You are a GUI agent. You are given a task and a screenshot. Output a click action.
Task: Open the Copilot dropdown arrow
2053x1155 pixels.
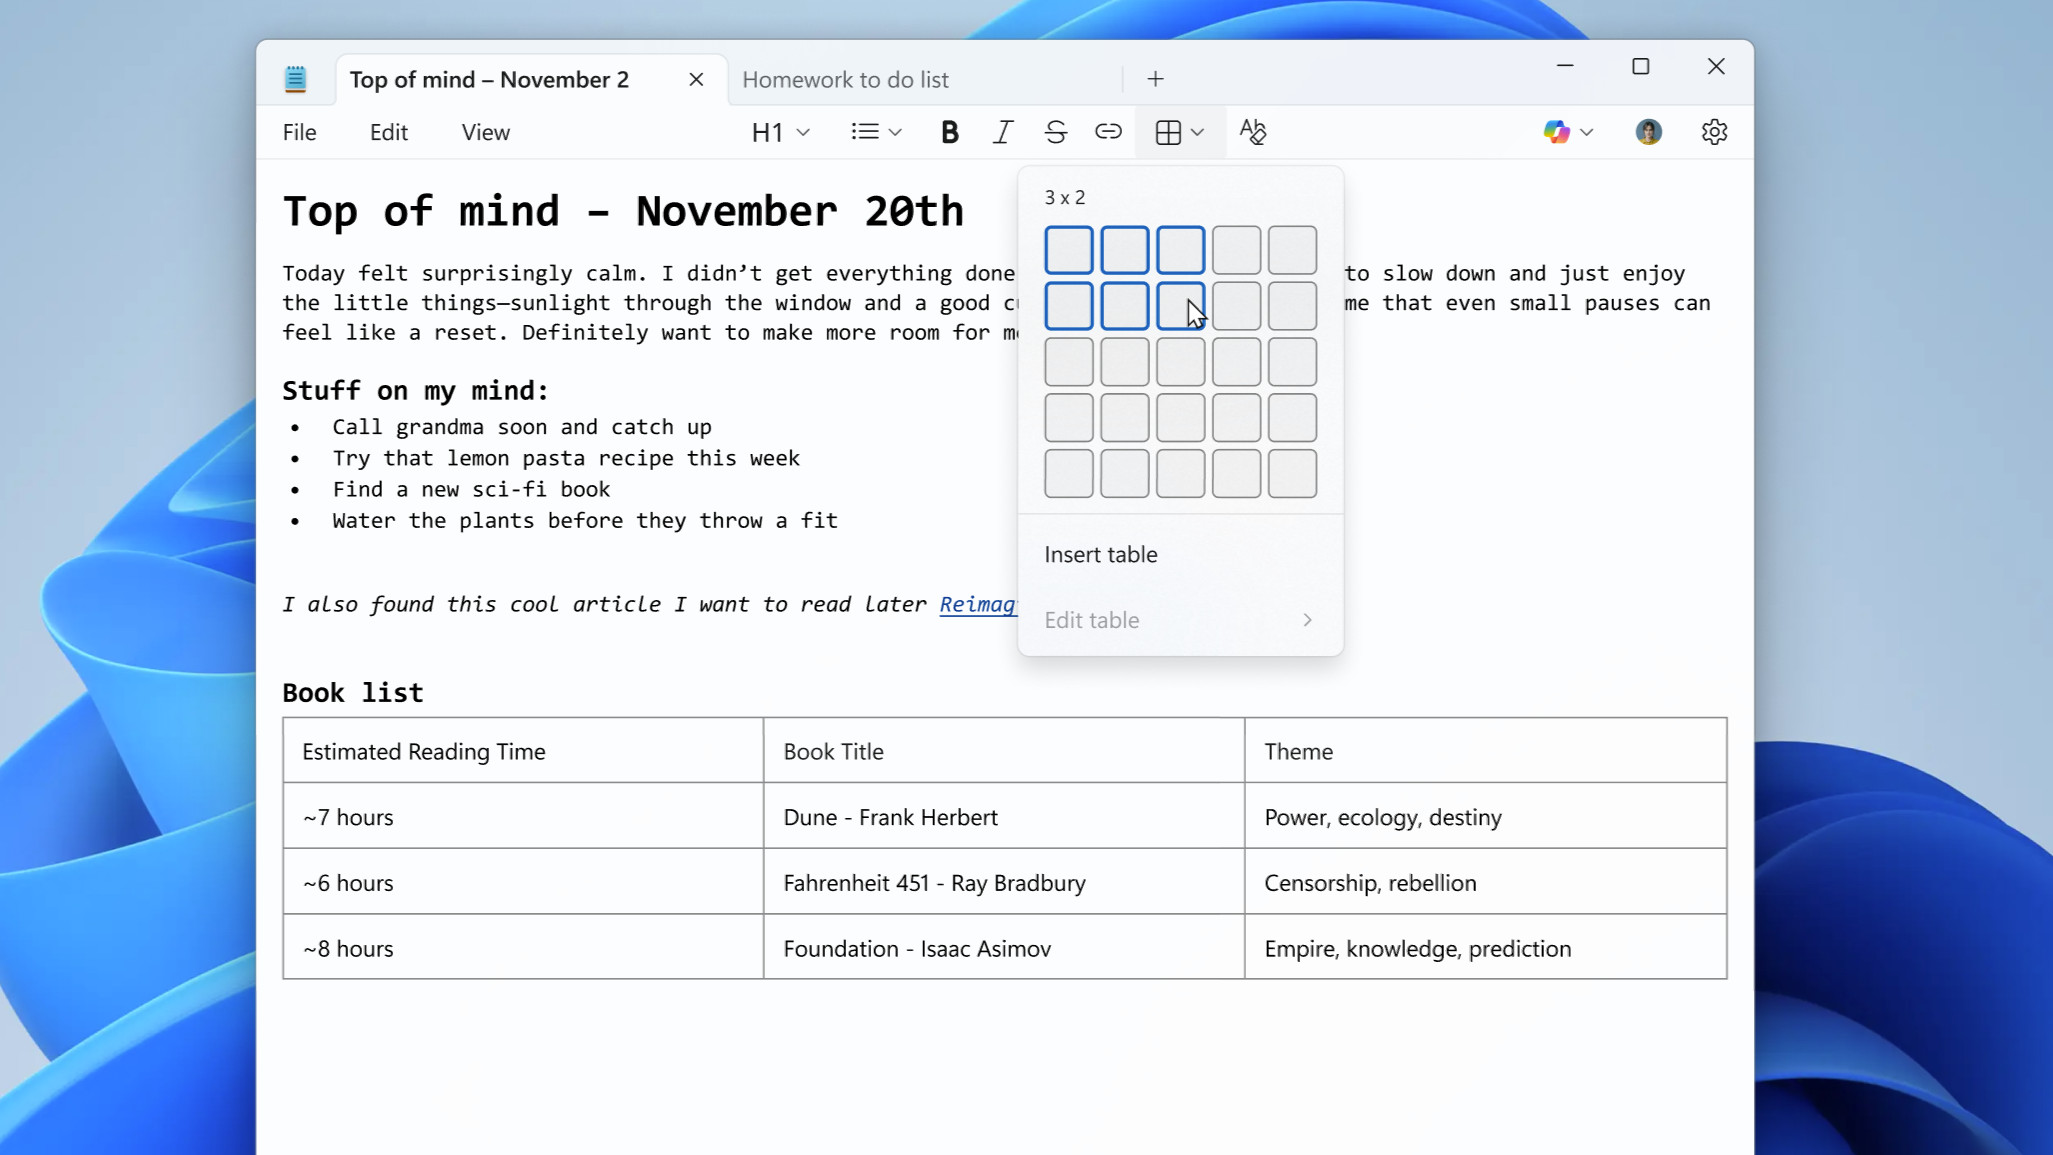1585,131
